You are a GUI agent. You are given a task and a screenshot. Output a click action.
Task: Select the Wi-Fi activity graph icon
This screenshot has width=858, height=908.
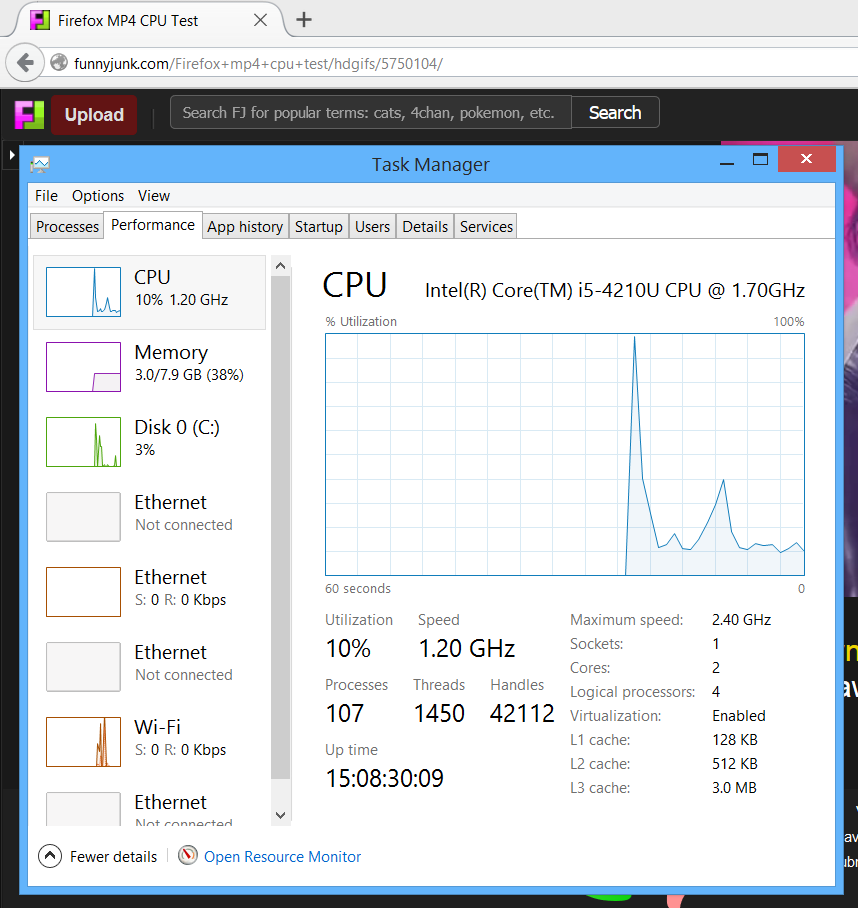(83, 742)
